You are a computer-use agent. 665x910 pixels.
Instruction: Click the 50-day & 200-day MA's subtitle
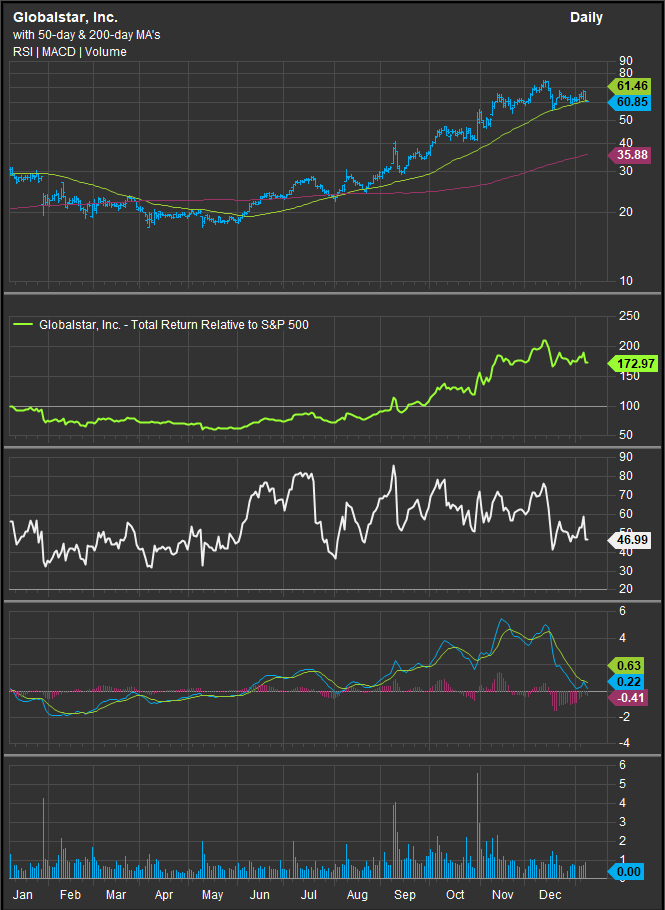point(94,35)
